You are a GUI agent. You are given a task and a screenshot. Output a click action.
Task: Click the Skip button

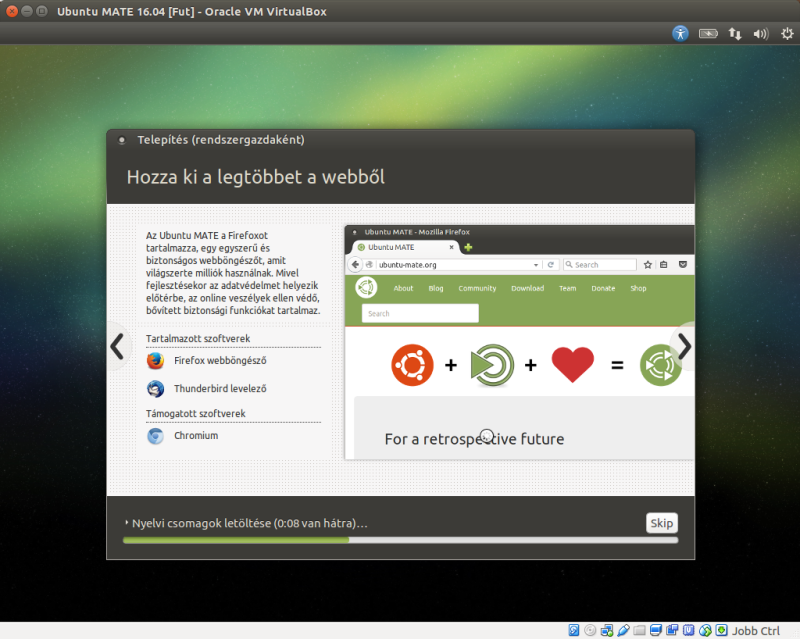click(662, 523)
